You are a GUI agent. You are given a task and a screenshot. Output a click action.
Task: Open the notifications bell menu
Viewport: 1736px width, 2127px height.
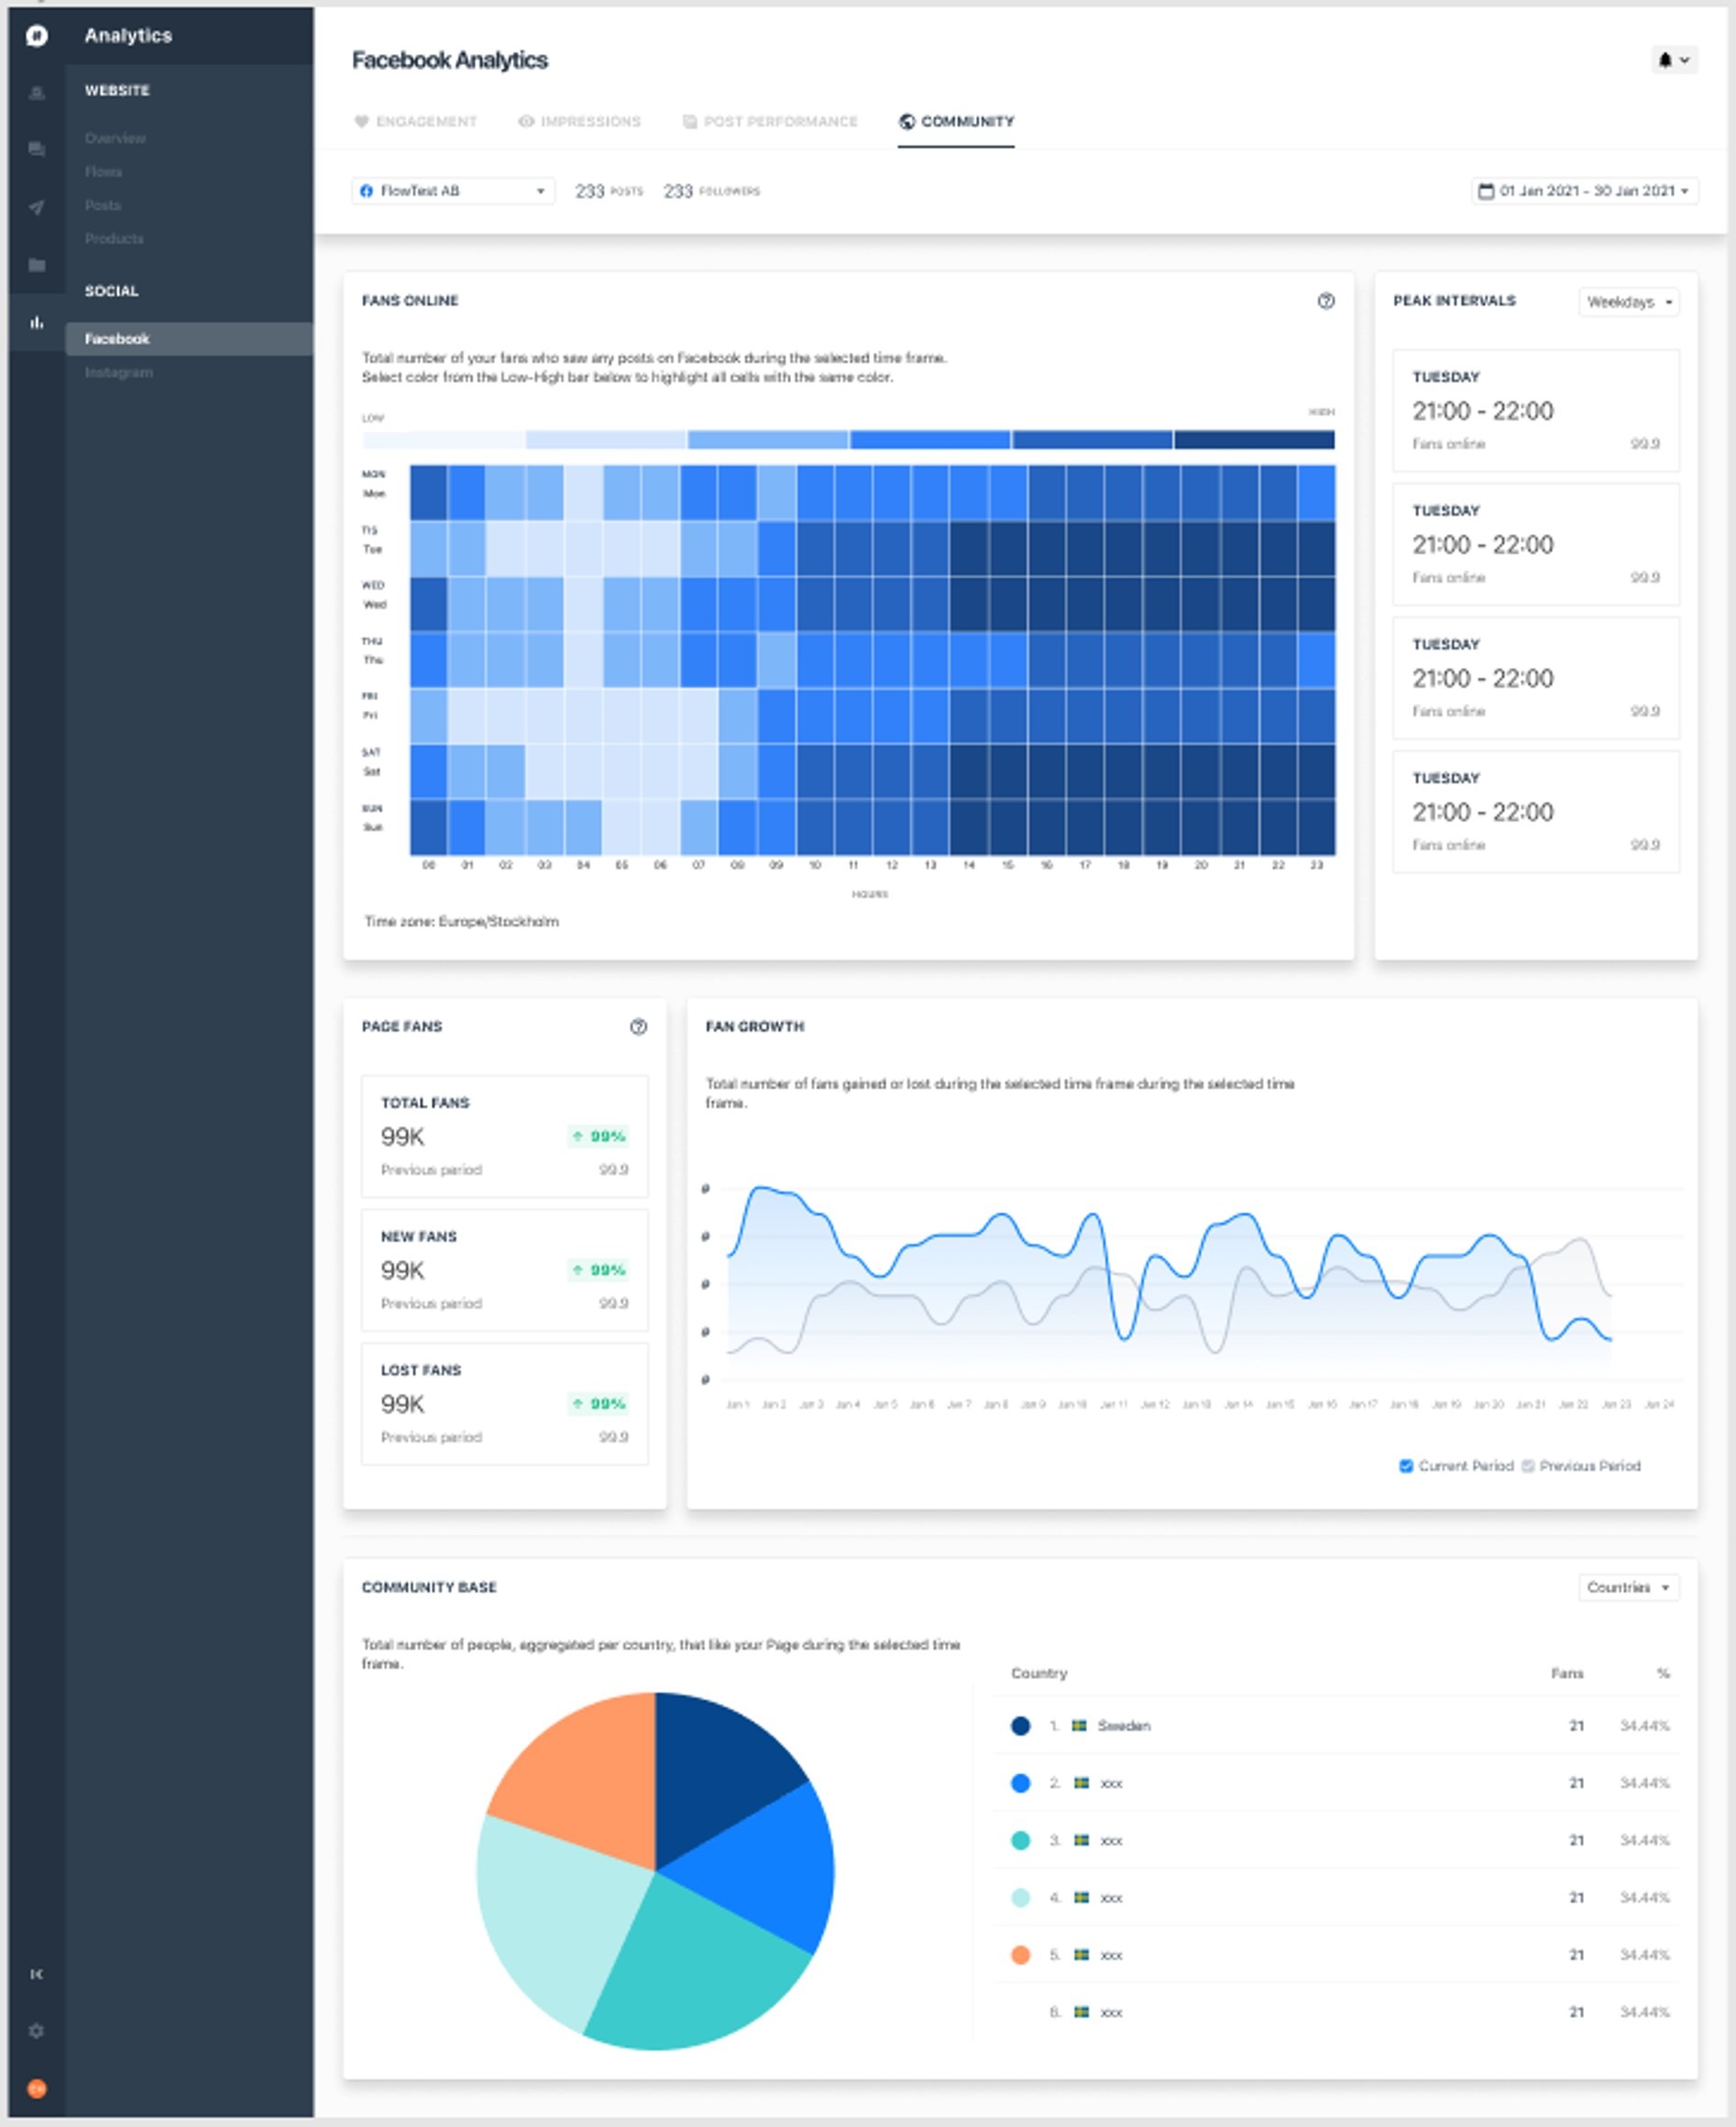(1674, 60)
